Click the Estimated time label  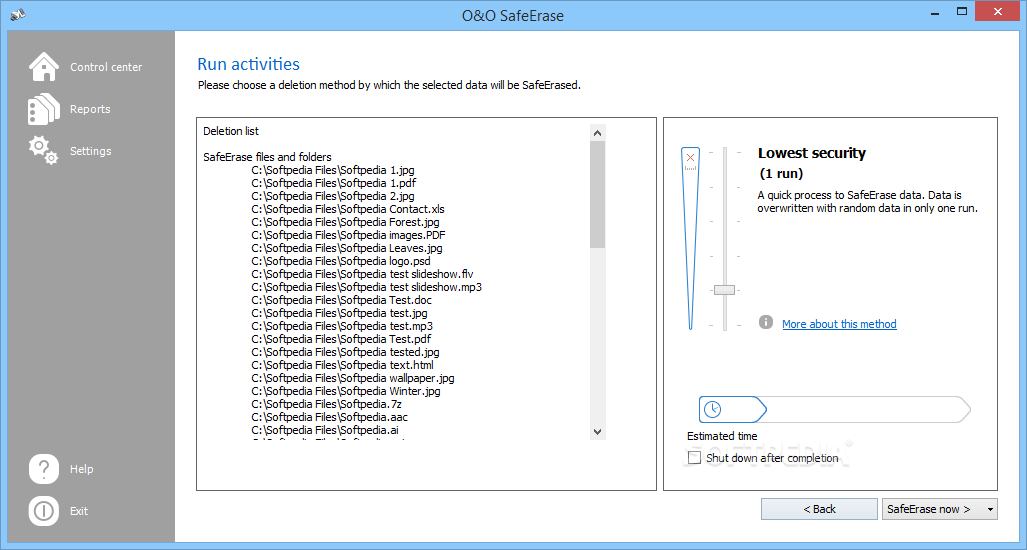click(x=722, y=436)
